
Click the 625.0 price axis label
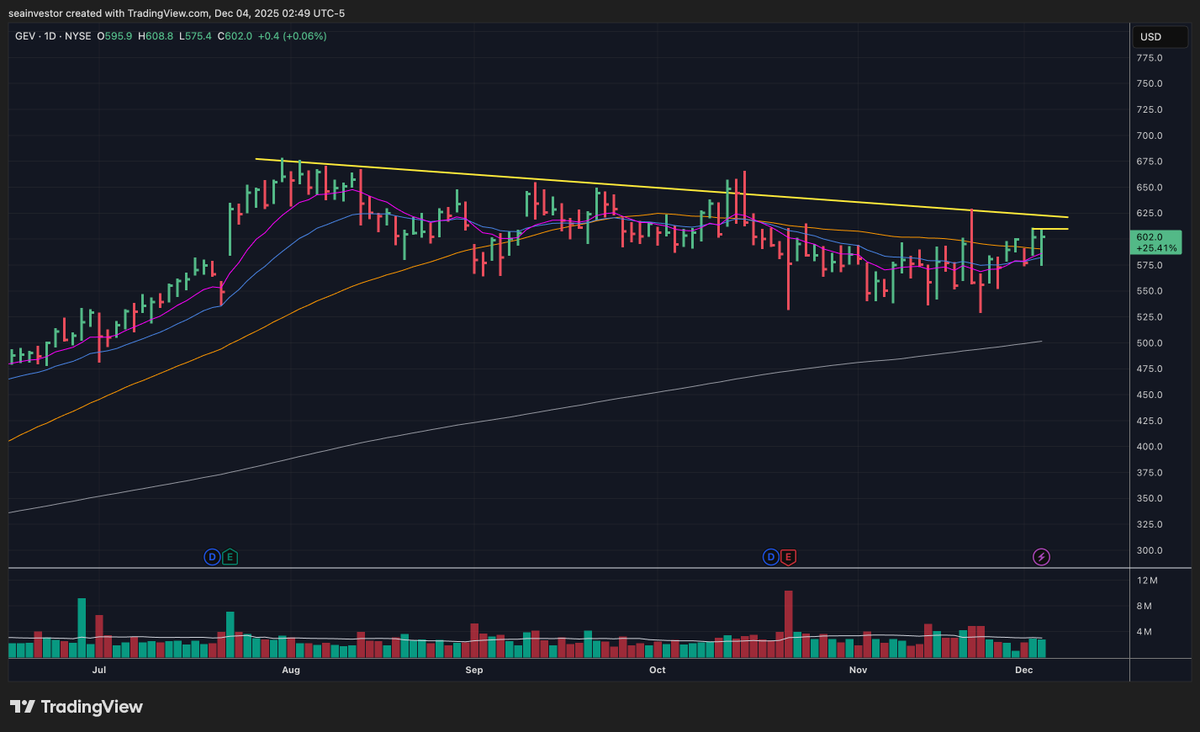[1150, 214]
